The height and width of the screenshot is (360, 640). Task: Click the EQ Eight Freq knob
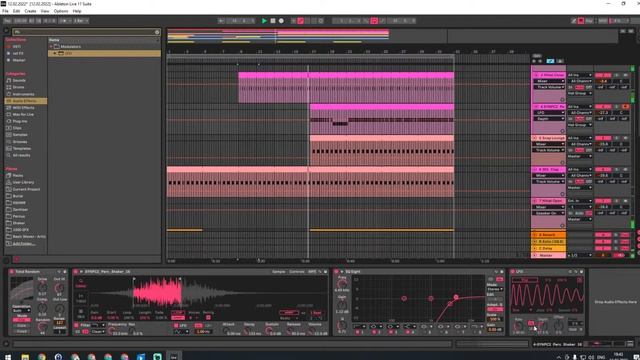click(x=342, y=284)
